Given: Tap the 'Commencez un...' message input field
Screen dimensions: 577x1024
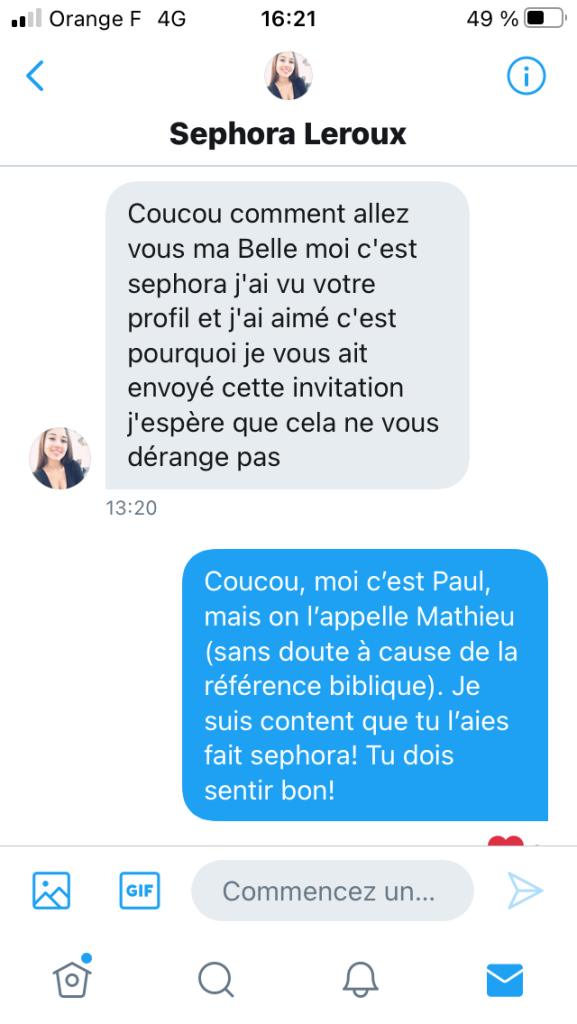Looking at the screenshot, I should point(332,890).
